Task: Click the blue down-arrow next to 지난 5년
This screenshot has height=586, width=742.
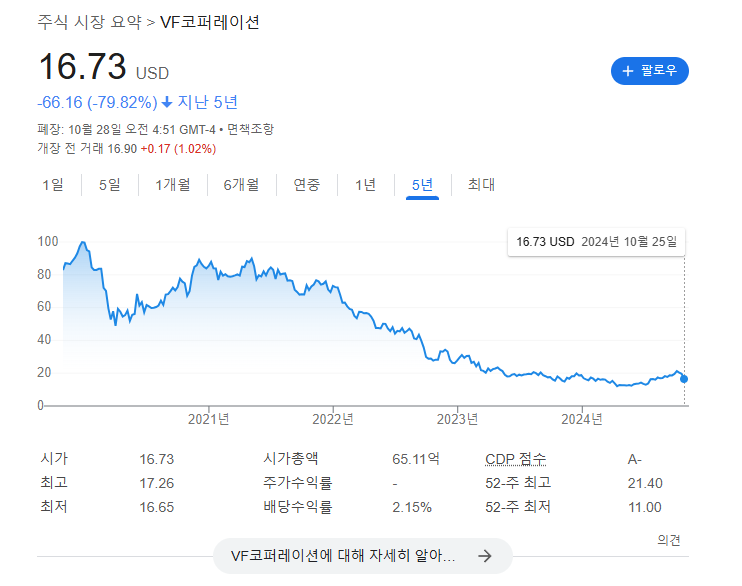Action: (x=167, y=102)
